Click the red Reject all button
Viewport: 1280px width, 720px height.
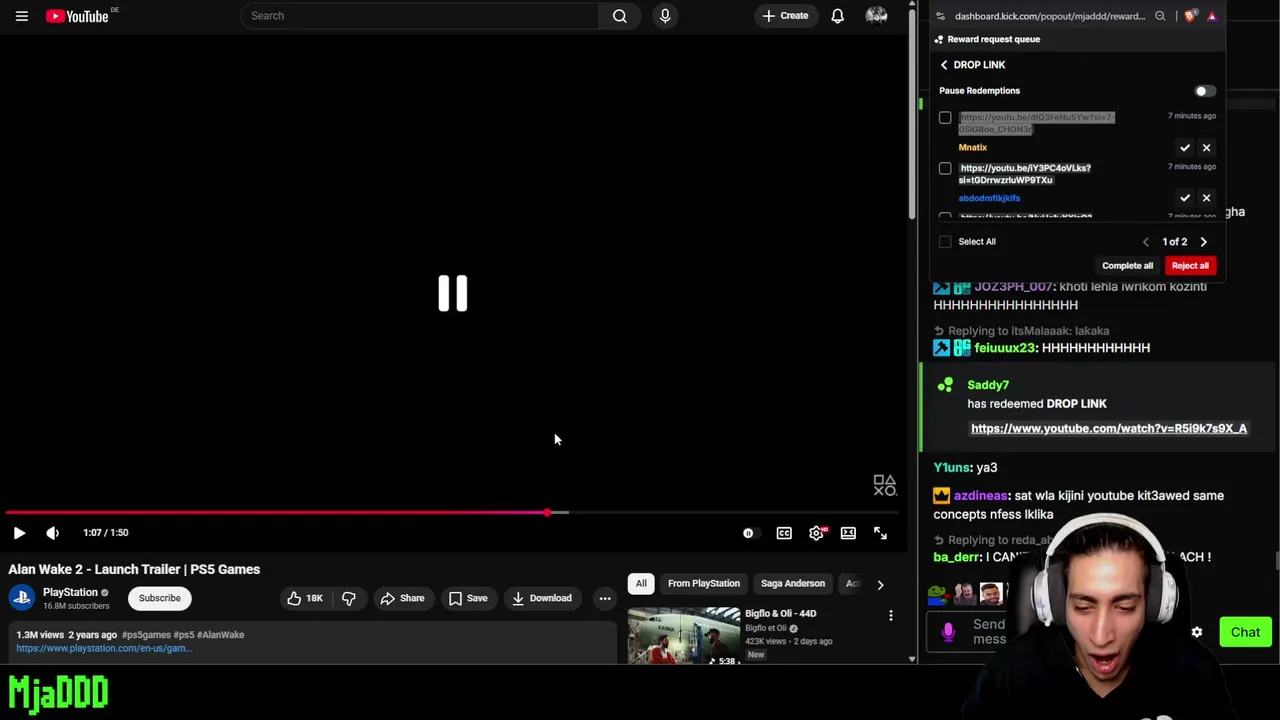pos(1190,266)
